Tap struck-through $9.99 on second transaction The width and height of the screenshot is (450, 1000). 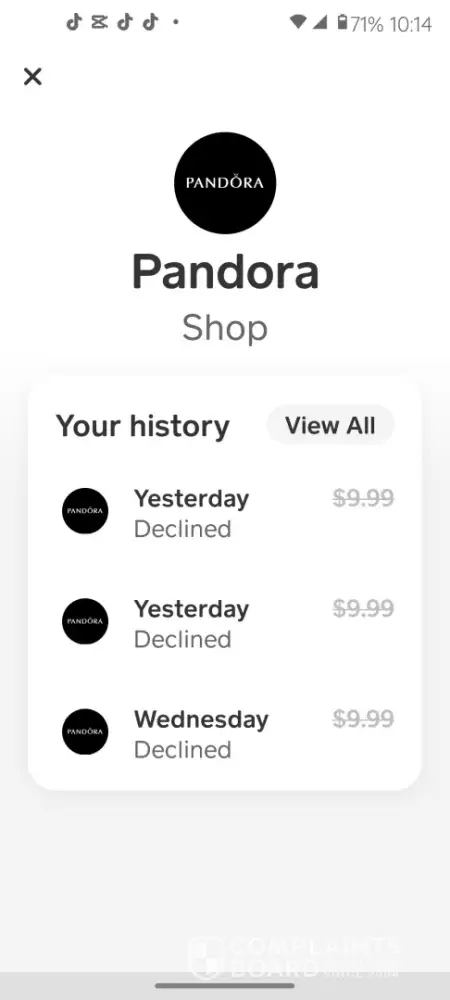coord(363,609)
